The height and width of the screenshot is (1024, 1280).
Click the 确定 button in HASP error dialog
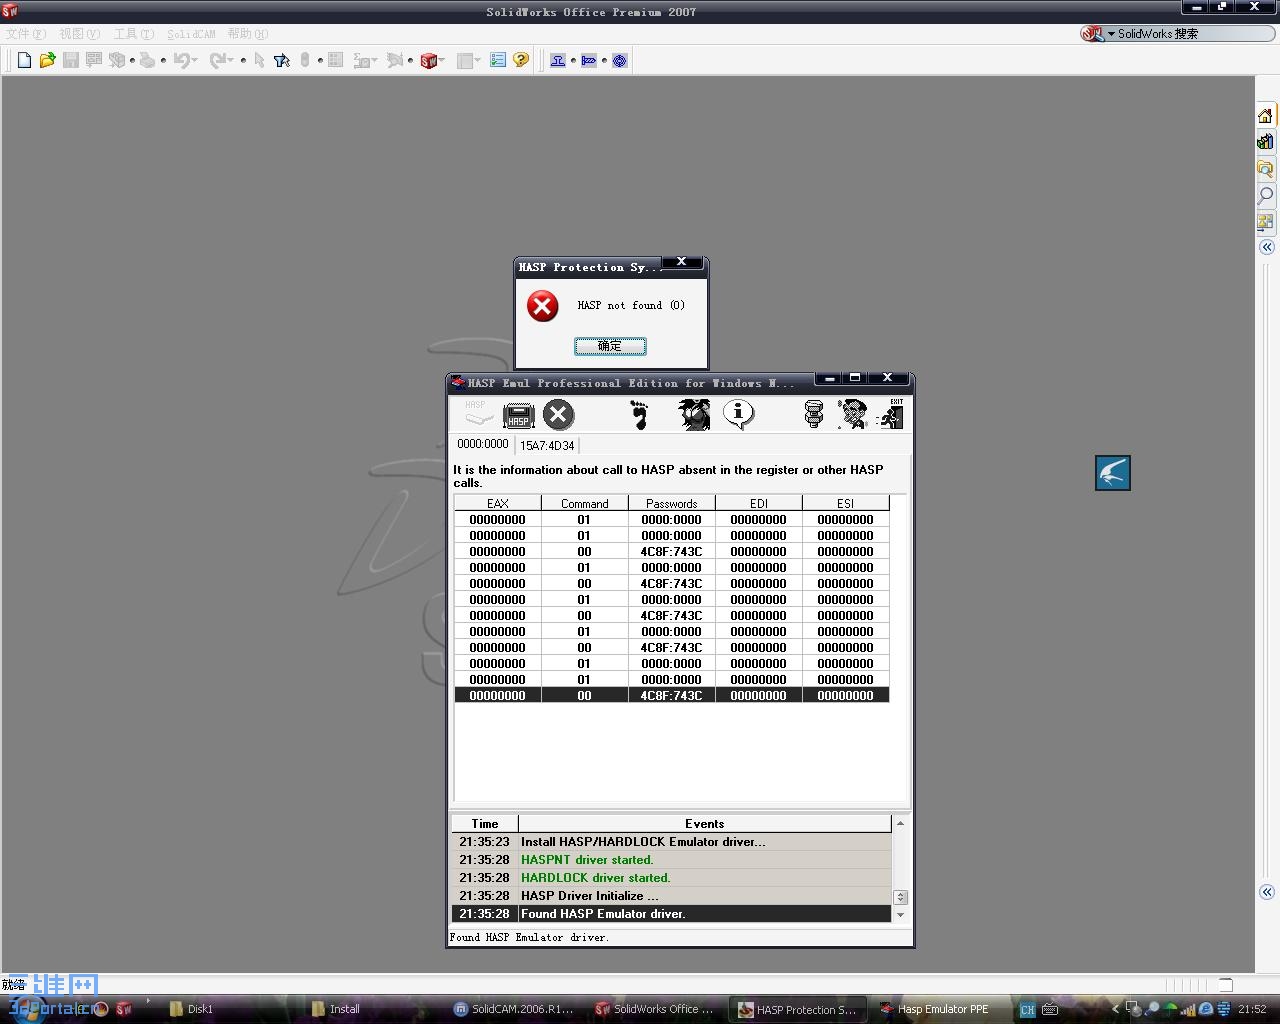pyautogui.click(x=610, y=346)
